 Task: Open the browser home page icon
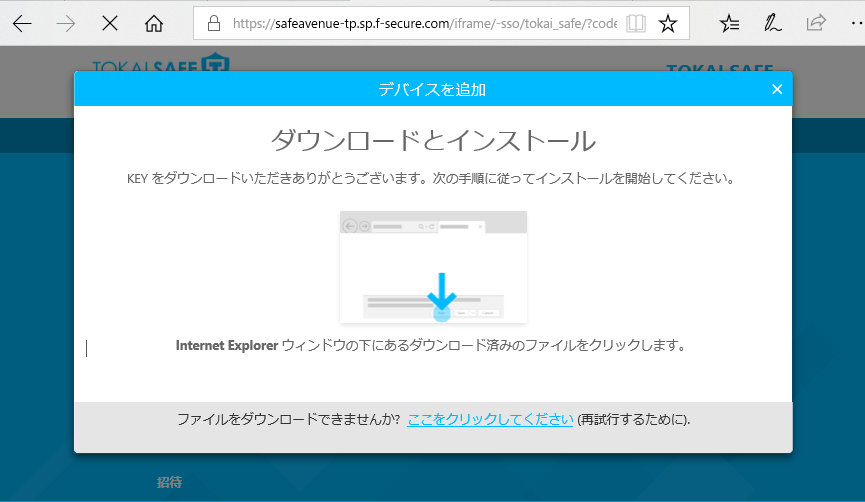coord(154,24)
